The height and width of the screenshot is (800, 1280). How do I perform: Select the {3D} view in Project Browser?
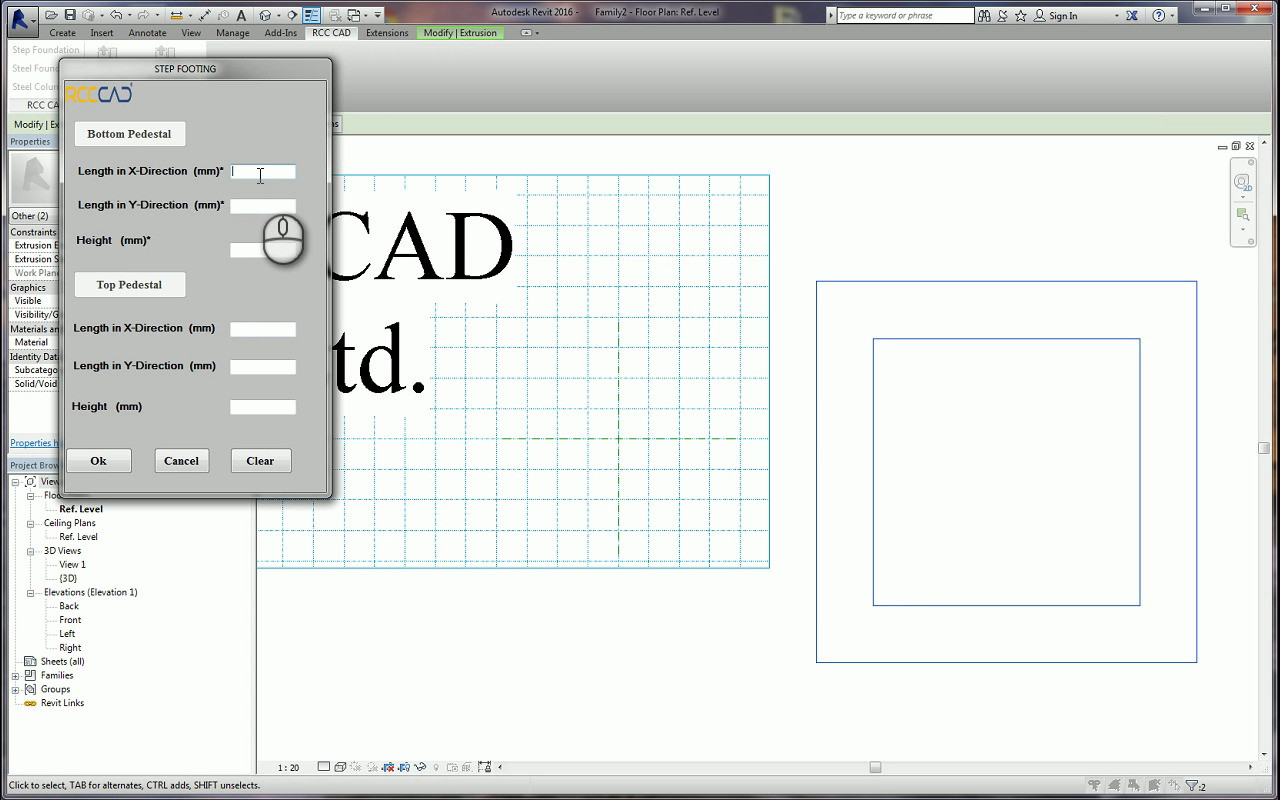(68, 579)
